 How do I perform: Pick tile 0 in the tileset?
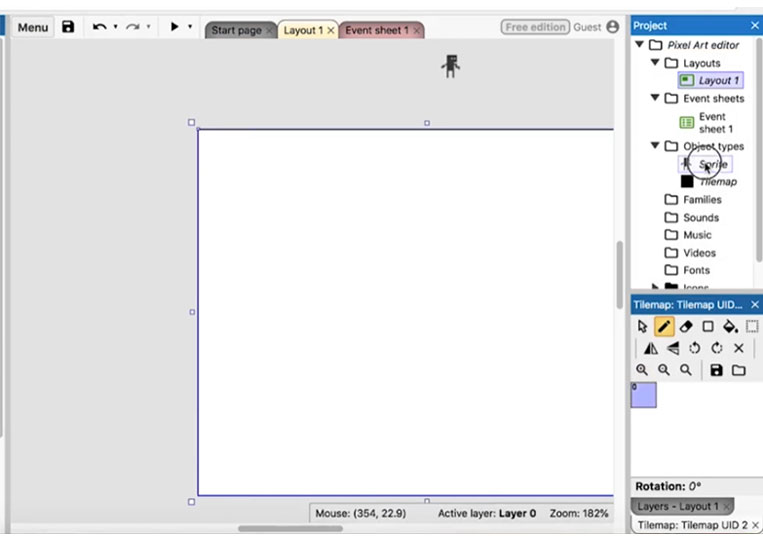tap(644, 395)
